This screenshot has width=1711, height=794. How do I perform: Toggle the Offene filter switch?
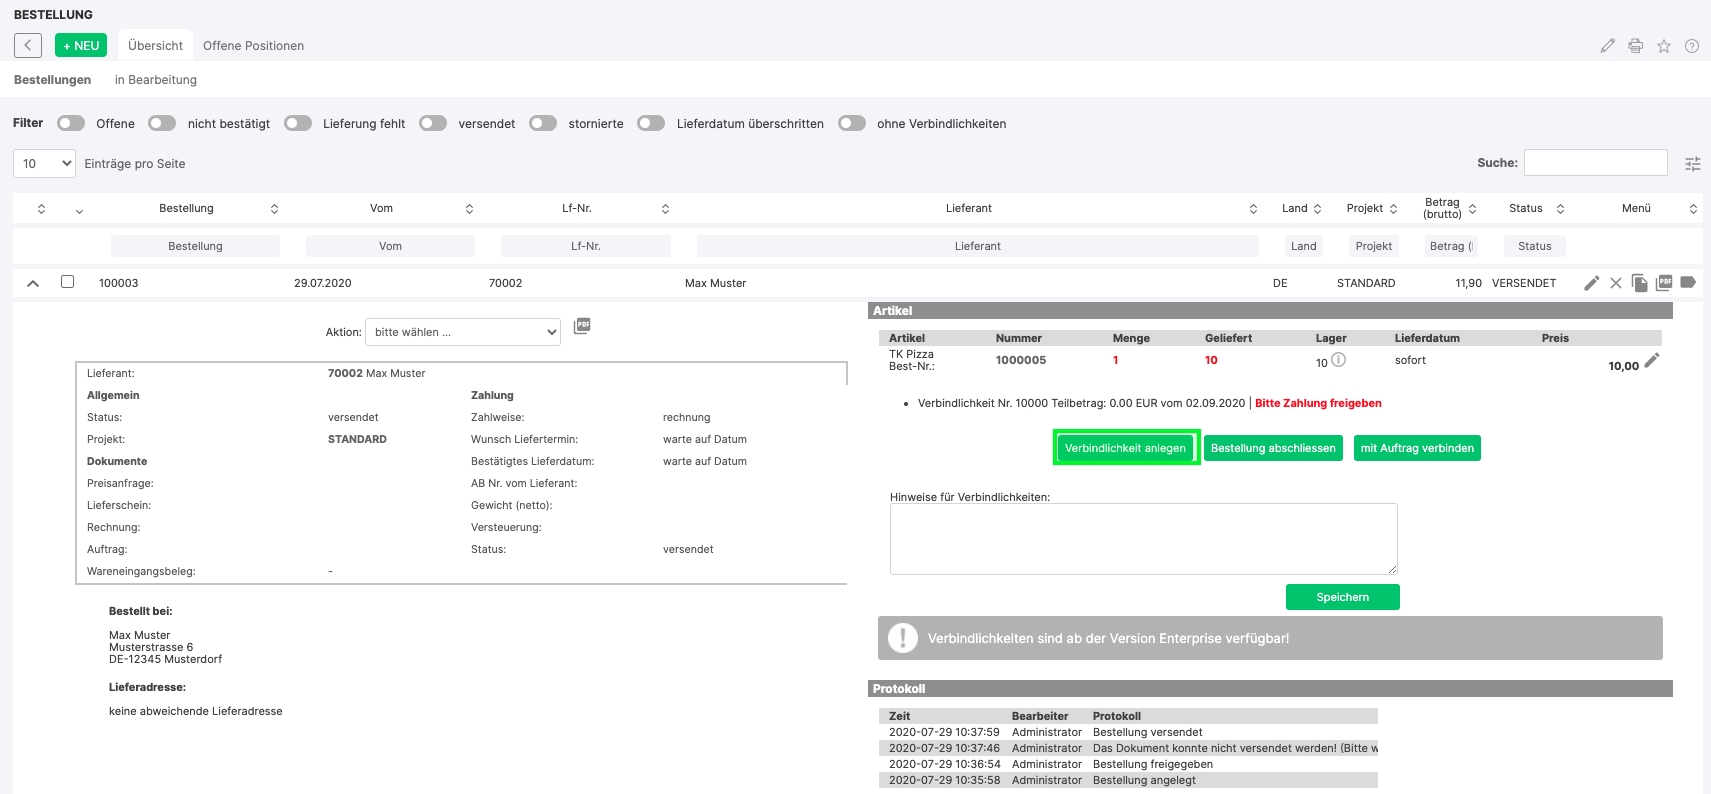71,123
